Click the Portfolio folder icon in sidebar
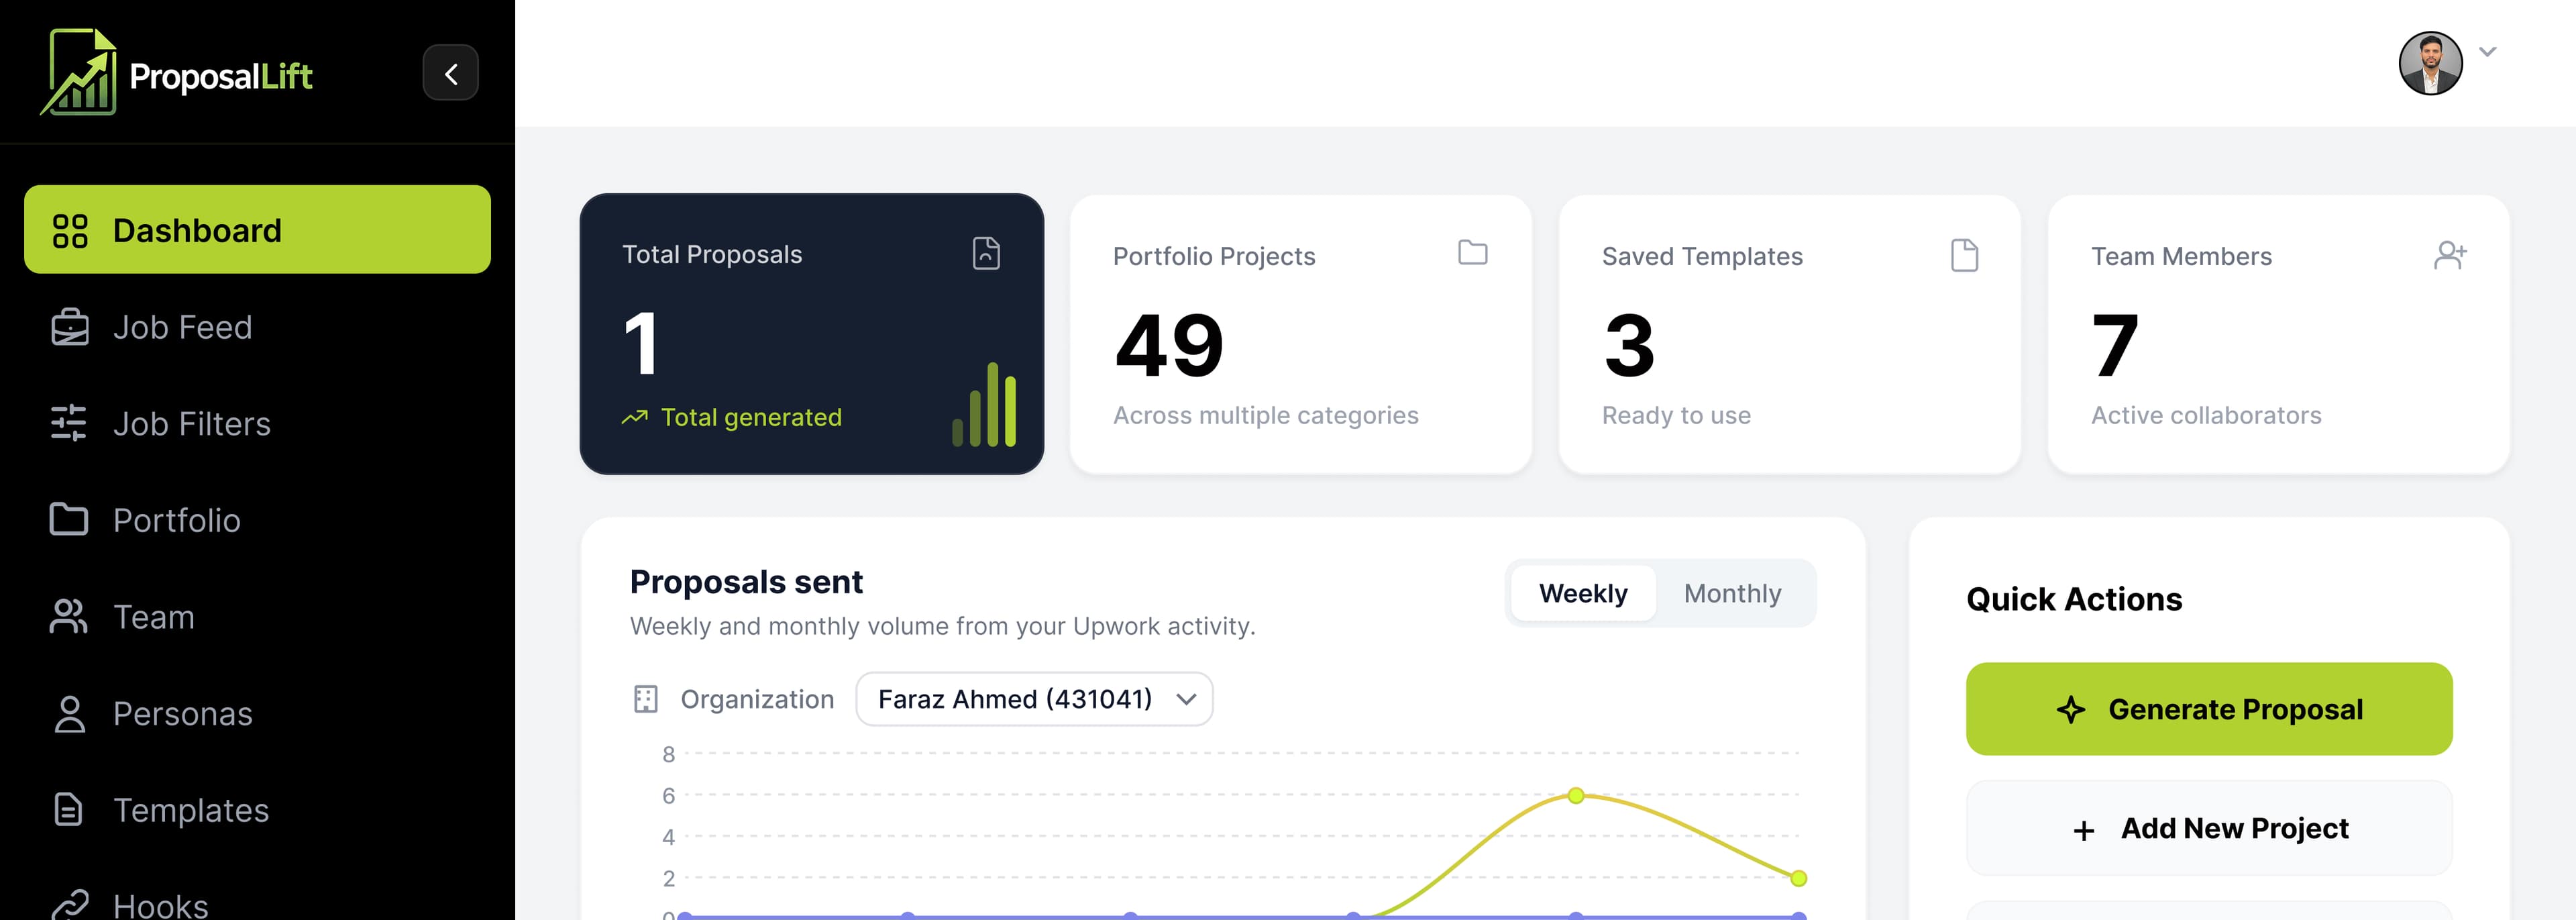This screenshot has height=920, width=2576. coord(69,519)
